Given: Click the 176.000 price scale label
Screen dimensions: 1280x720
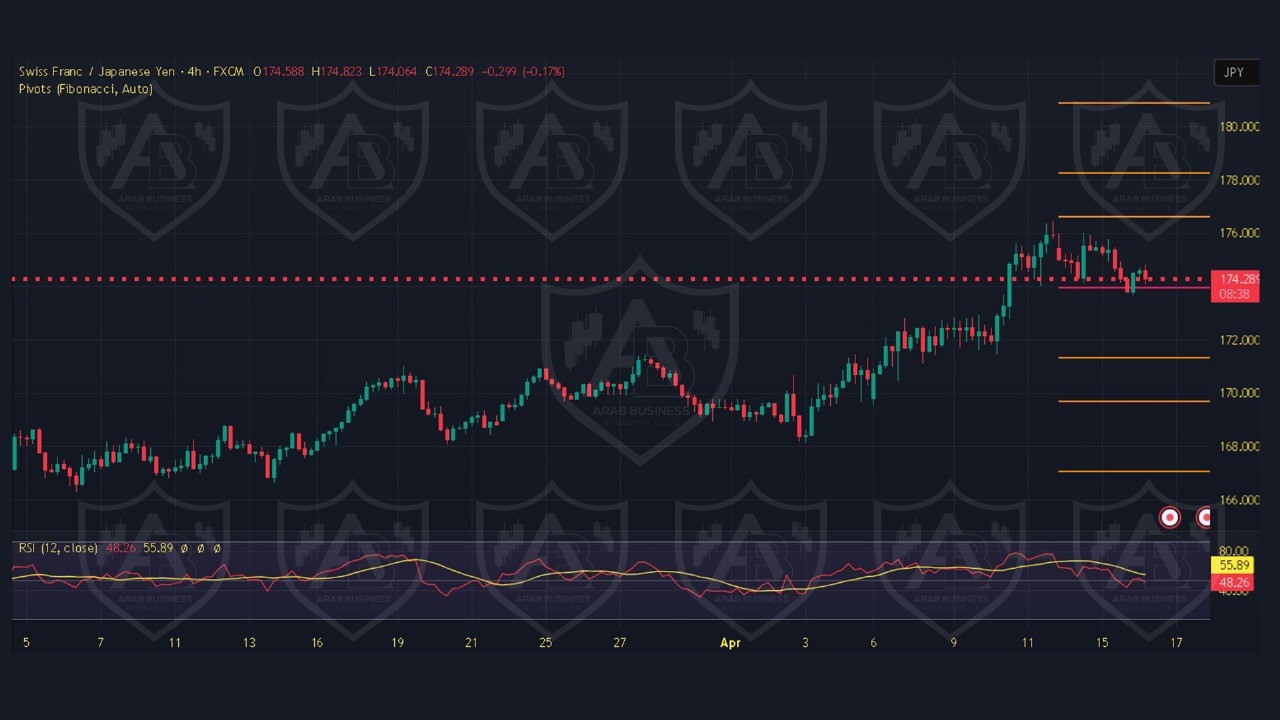Looking at the screenshot, I should coord(1238,233).
